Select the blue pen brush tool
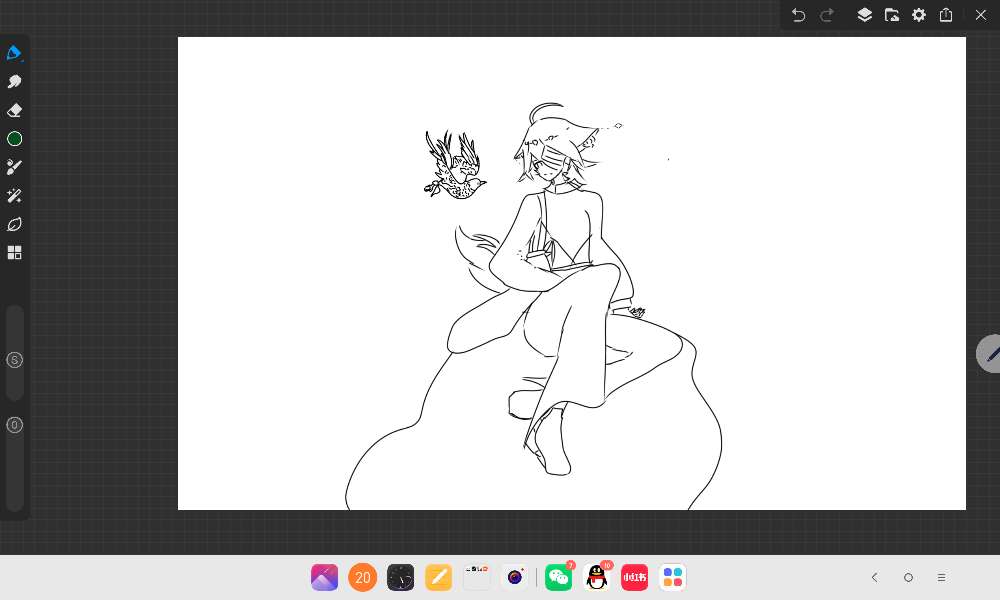The image size is (1000, 600). click(14, 53)
